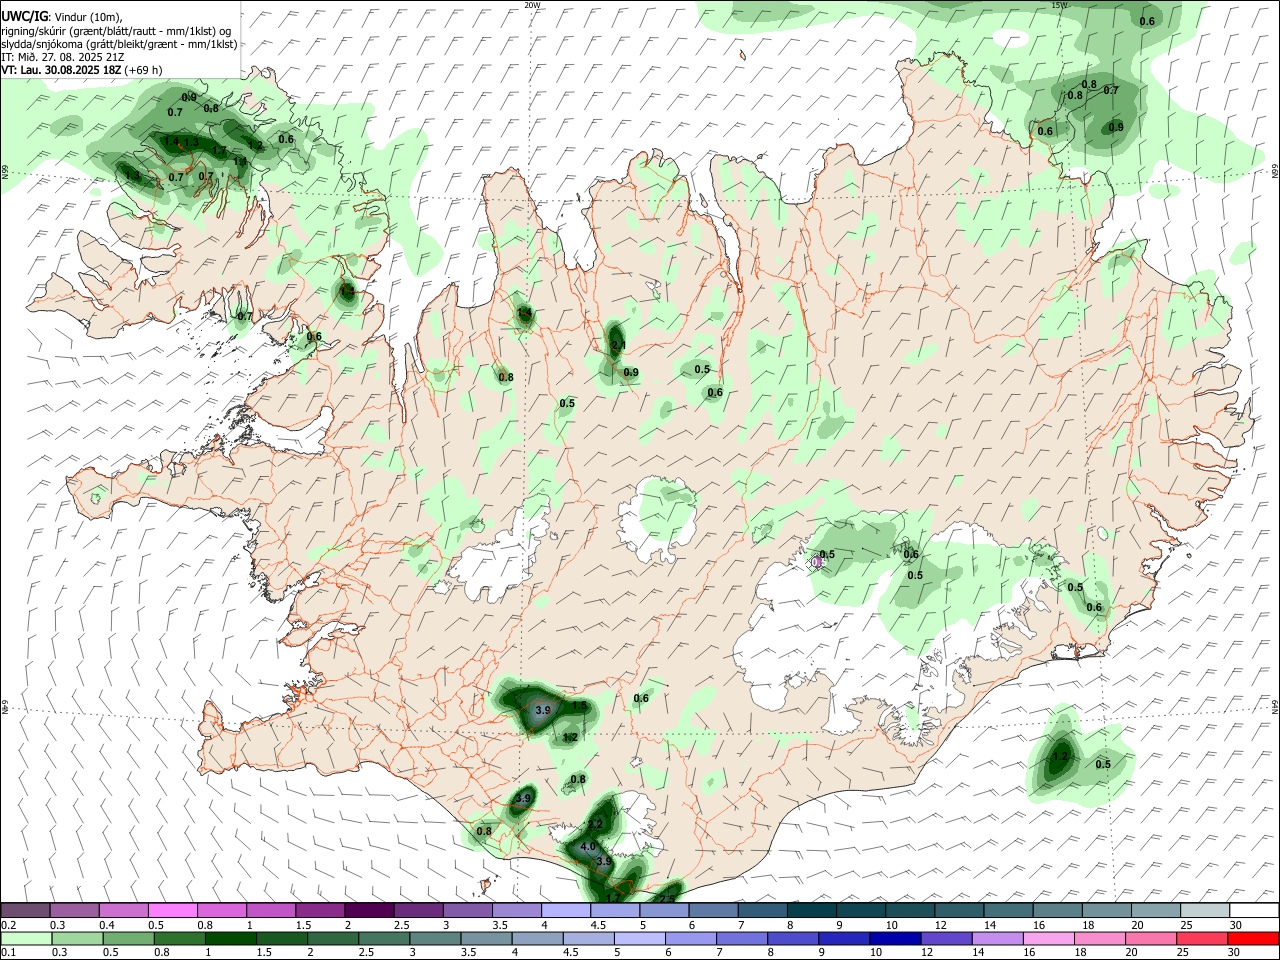Select the bright red rain swatch after 30

(1252, 938)
